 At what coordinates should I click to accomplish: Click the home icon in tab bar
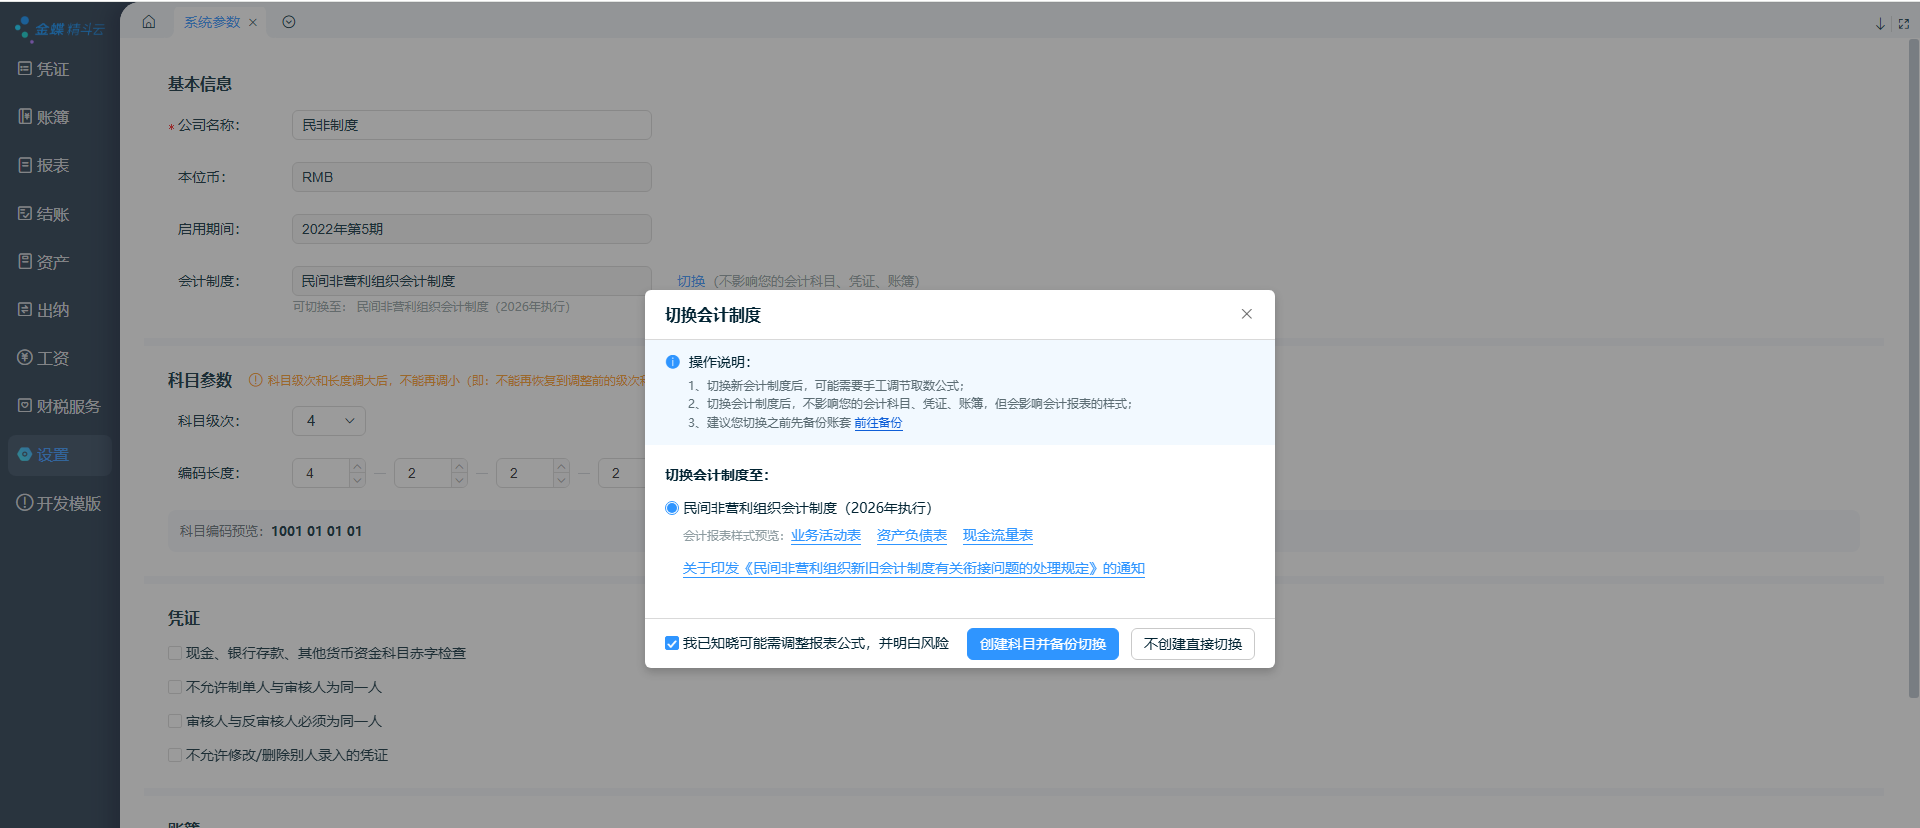(x=149, y=22)
